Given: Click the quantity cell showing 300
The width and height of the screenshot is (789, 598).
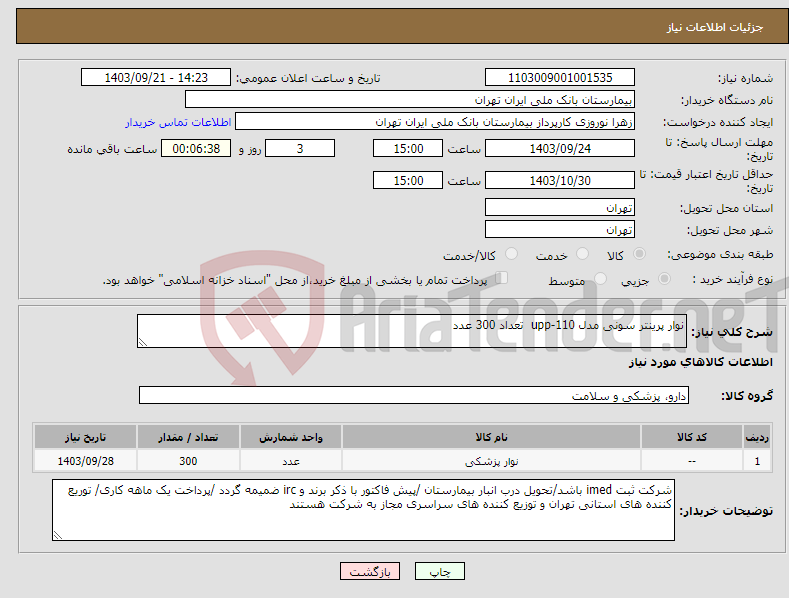Looking at the screenshot, I should click(x=188, y=461).
